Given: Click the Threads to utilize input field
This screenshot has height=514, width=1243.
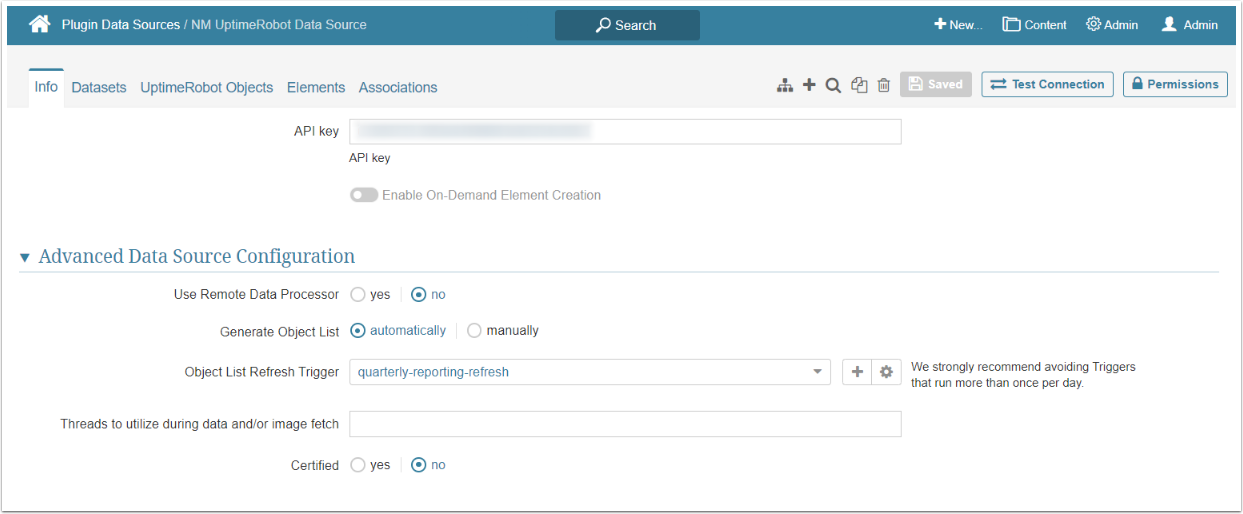Looking at the screenshot, I should [x=625, y=424].
